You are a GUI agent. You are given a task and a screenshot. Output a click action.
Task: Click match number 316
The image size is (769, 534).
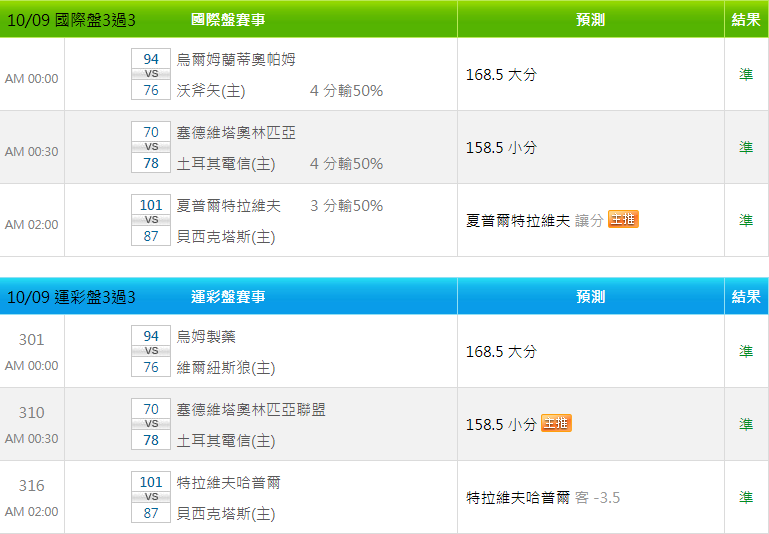point(31,485)
